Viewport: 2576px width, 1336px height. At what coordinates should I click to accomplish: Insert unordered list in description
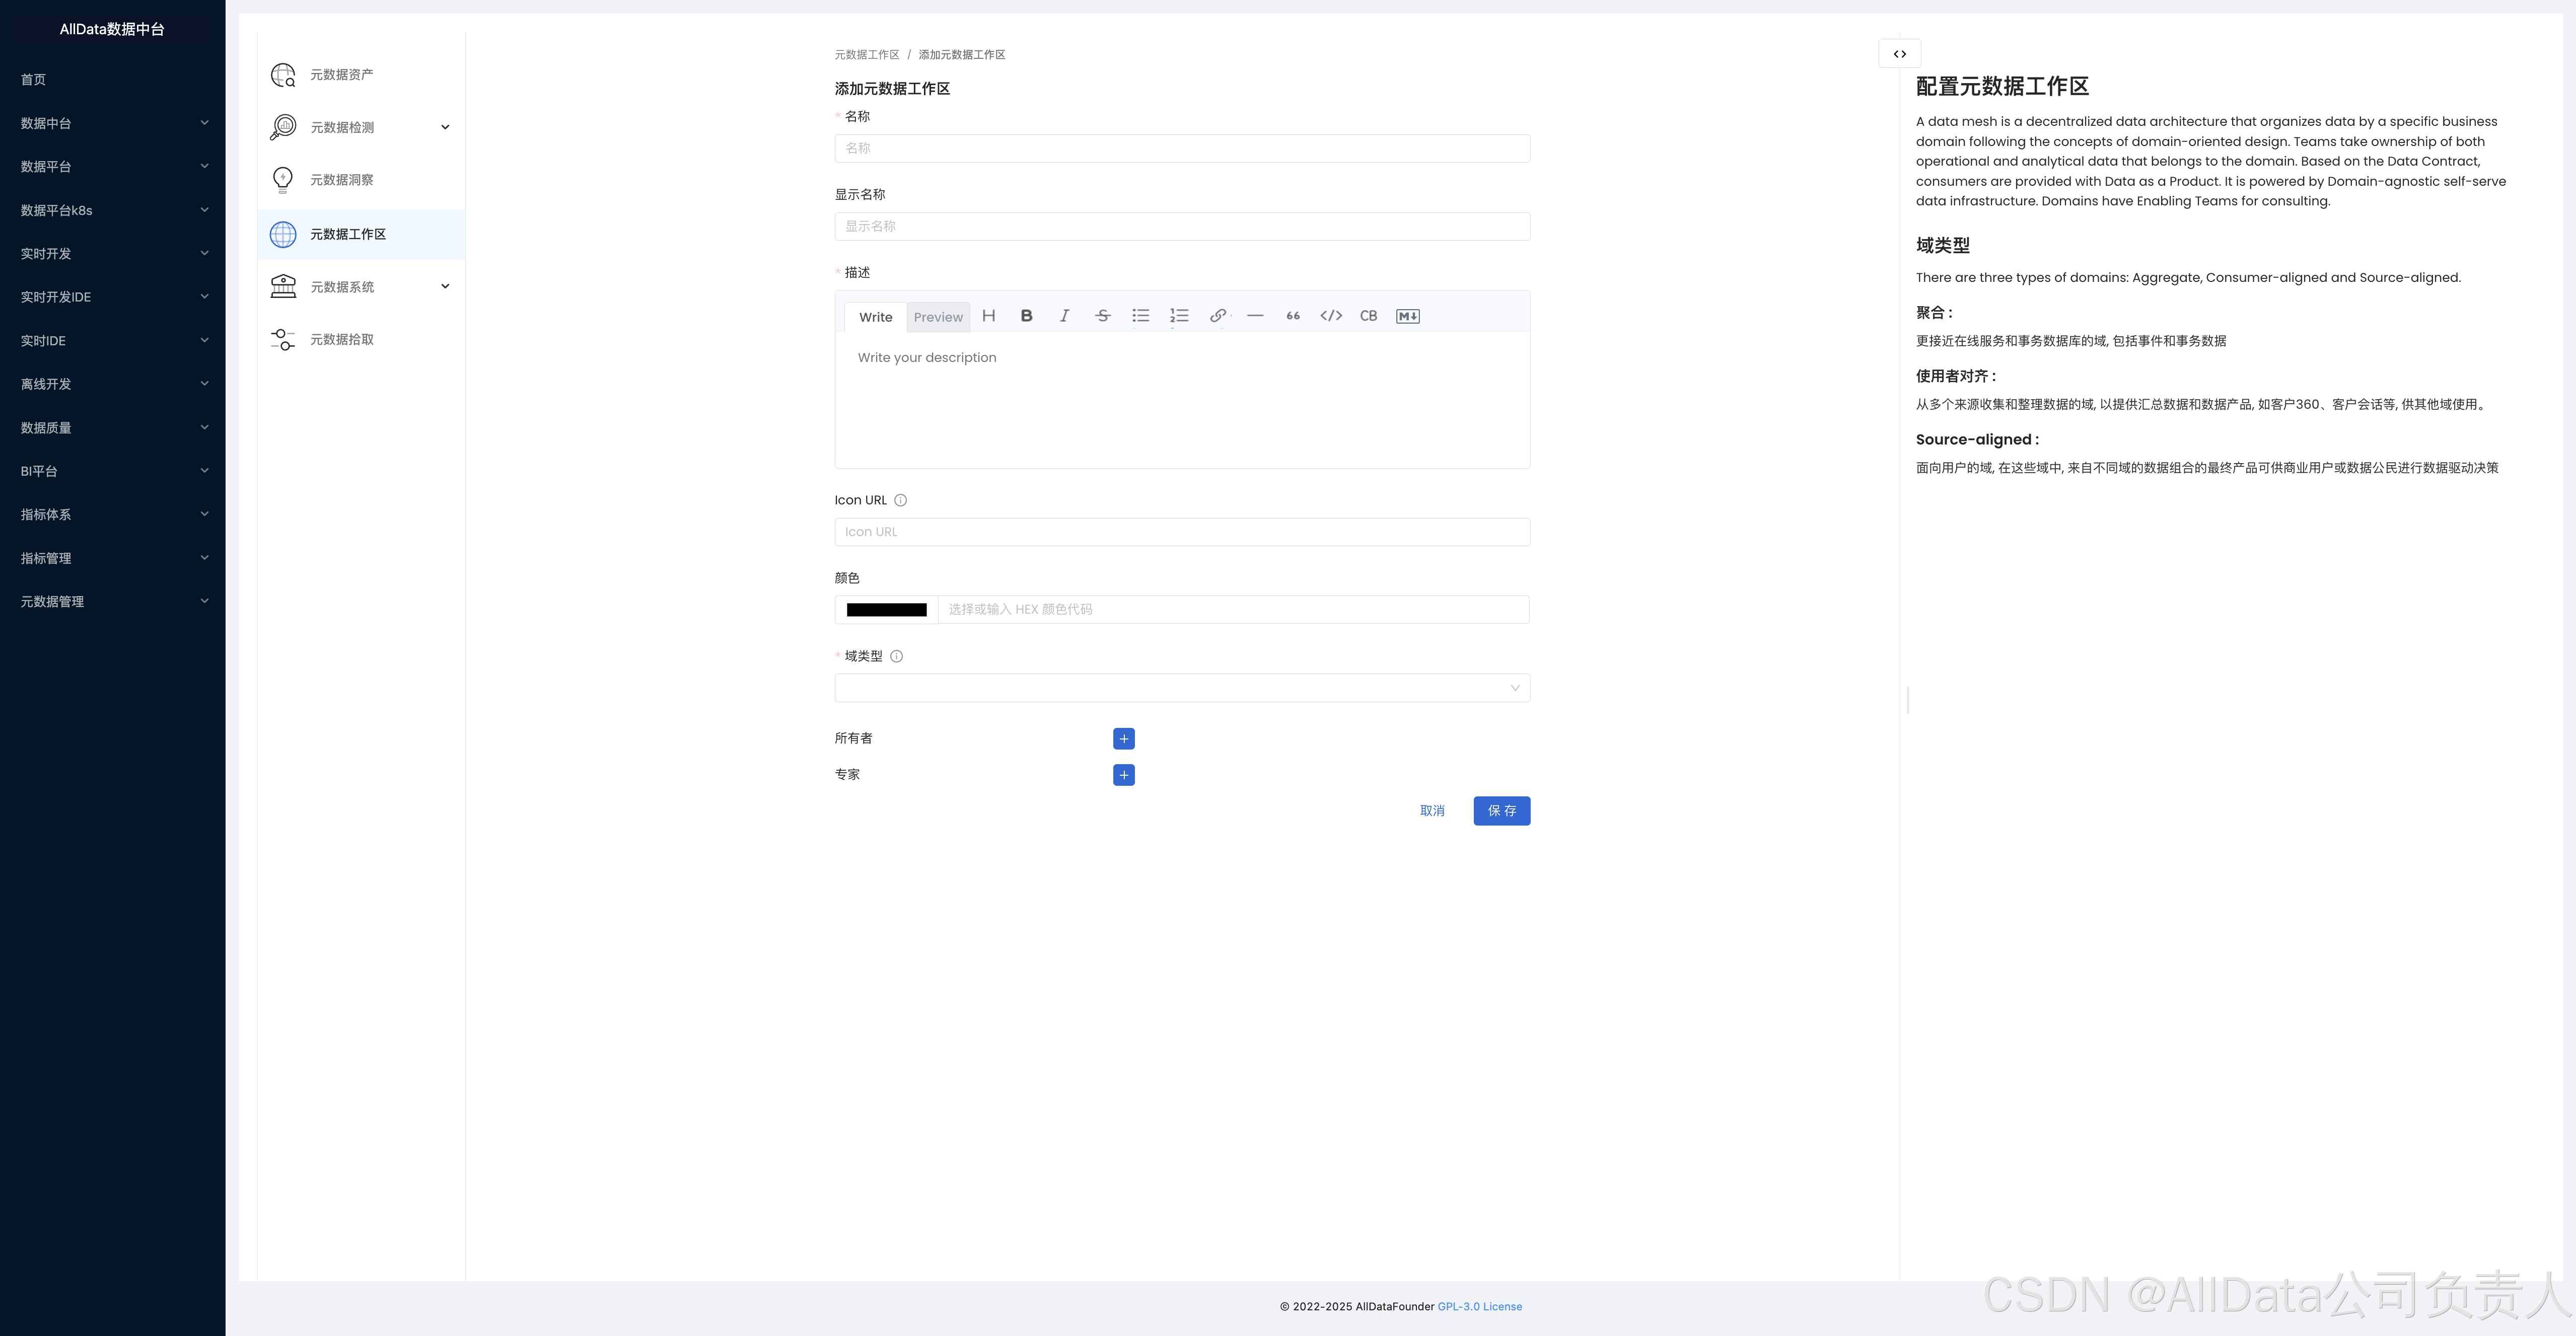tap(1140, 316)
